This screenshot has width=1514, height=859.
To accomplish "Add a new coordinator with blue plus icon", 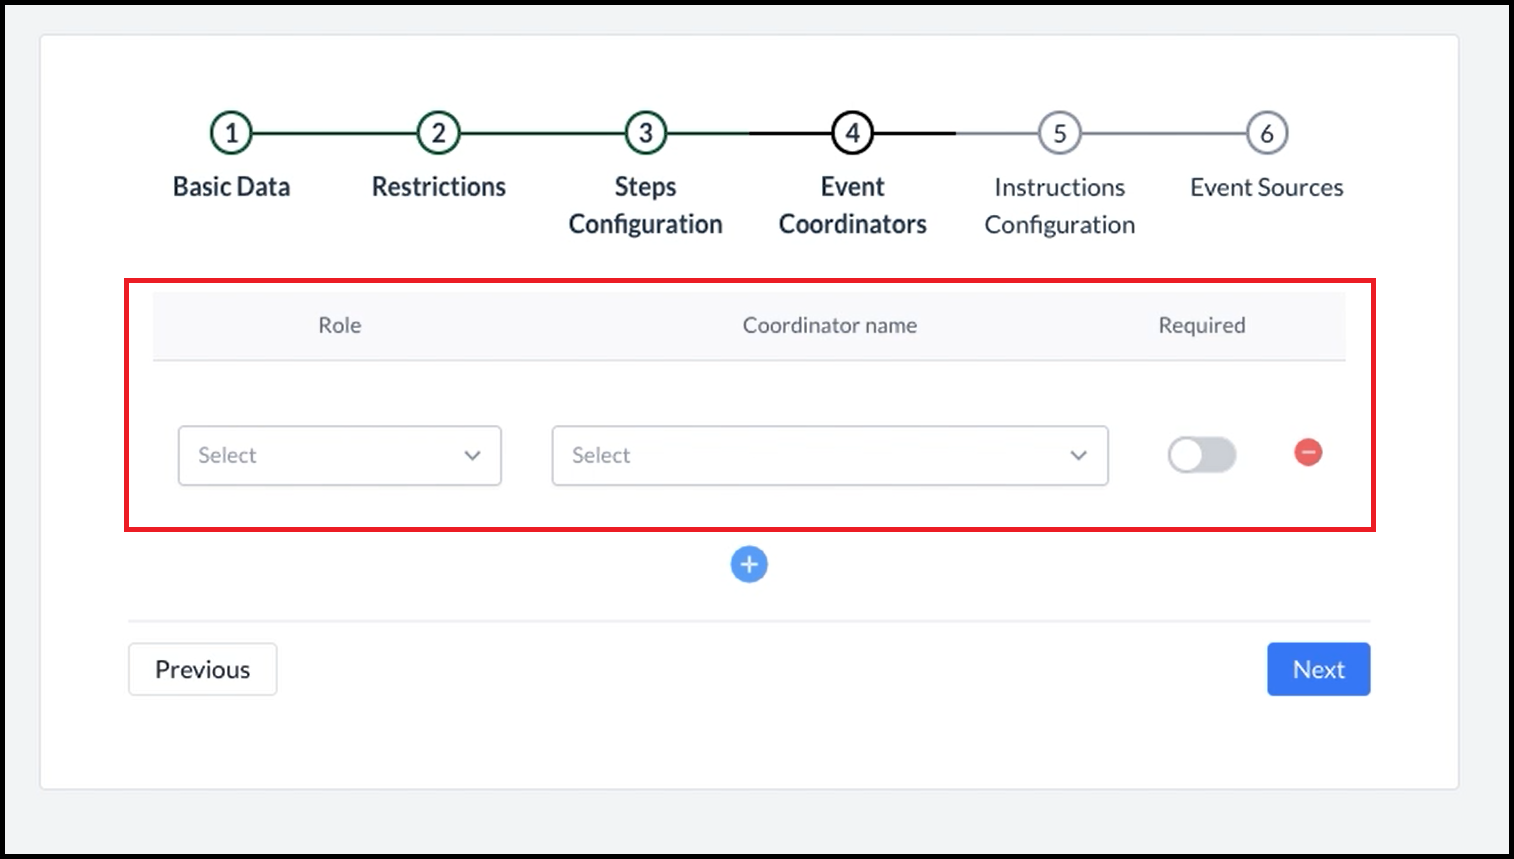I will tap(749, 564).
